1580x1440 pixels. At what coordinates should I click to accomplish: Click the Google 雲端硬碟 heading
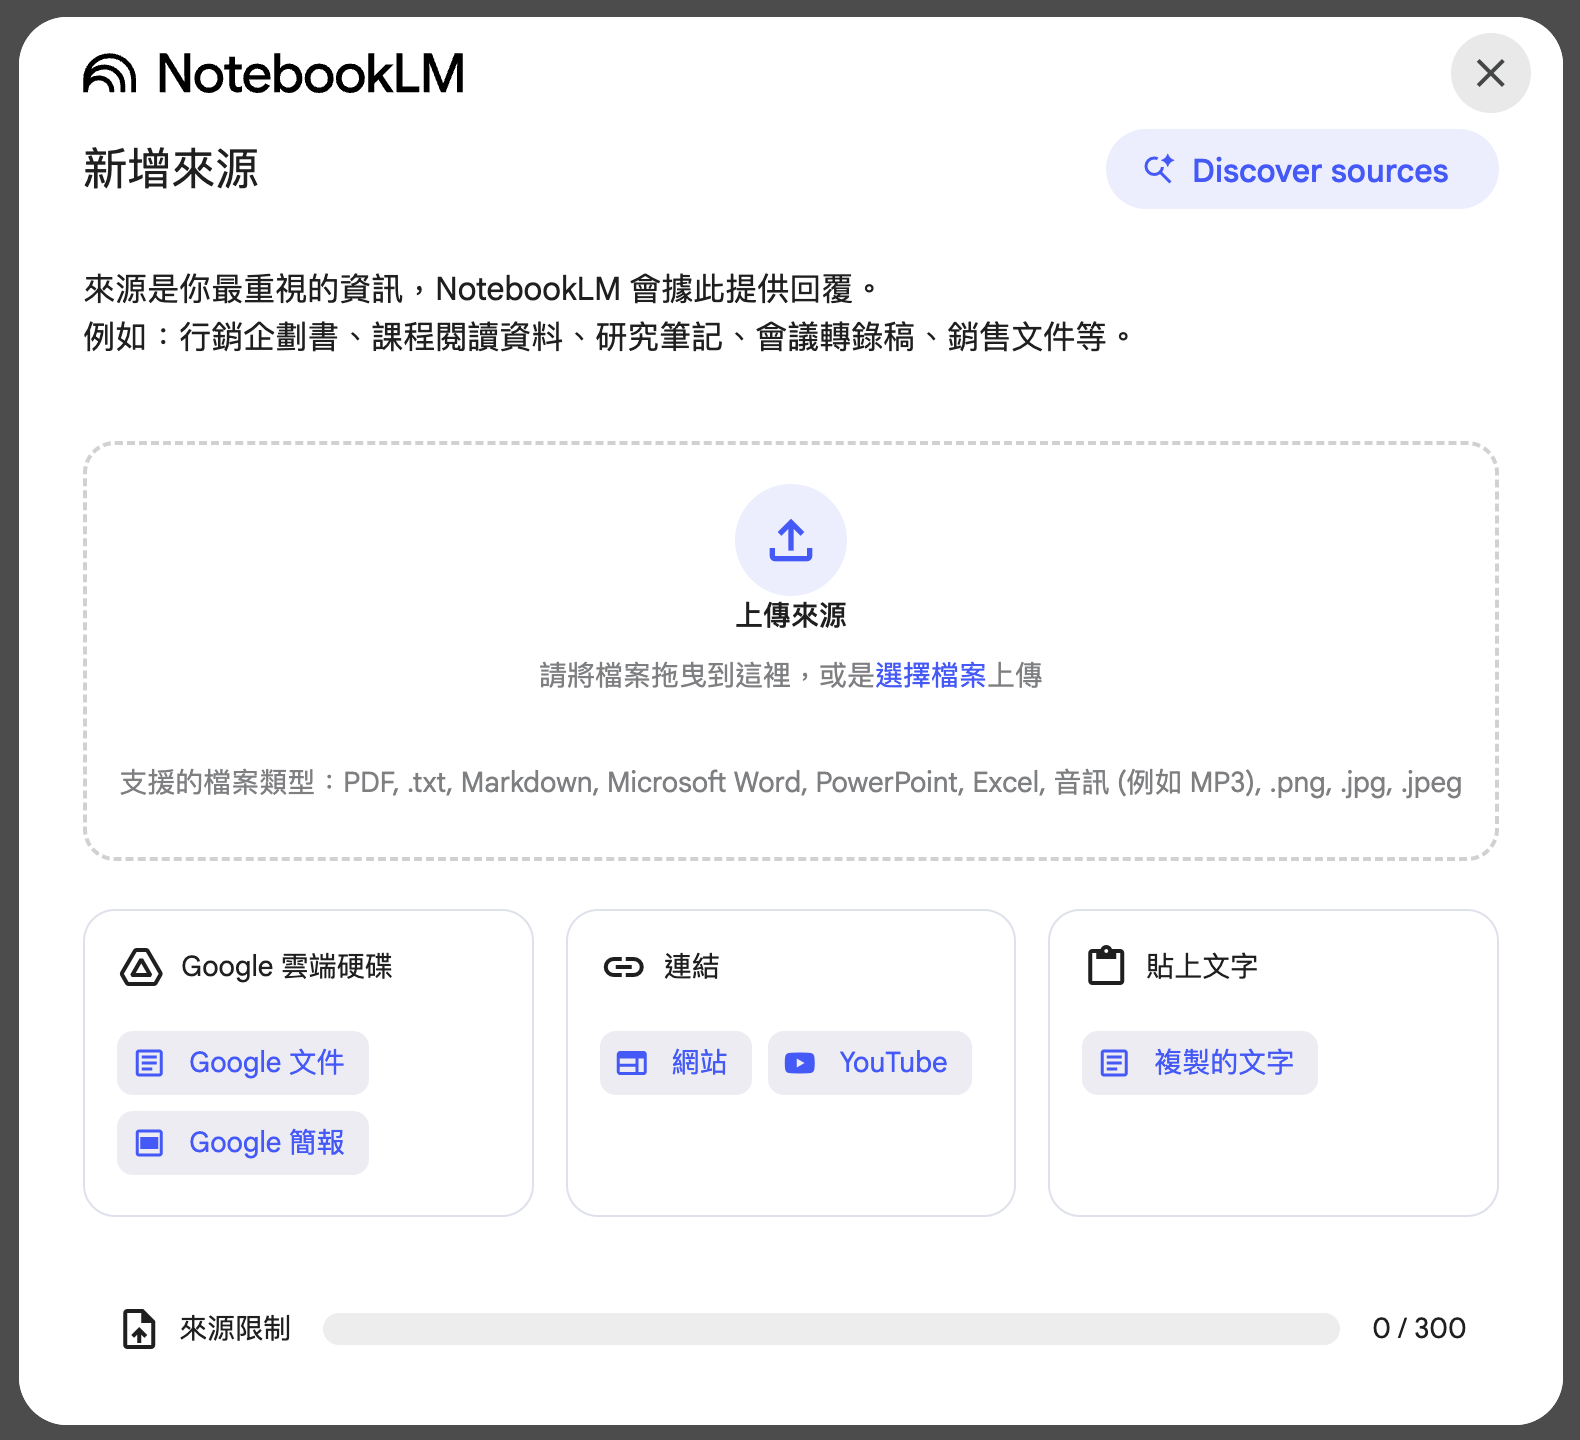287,967
